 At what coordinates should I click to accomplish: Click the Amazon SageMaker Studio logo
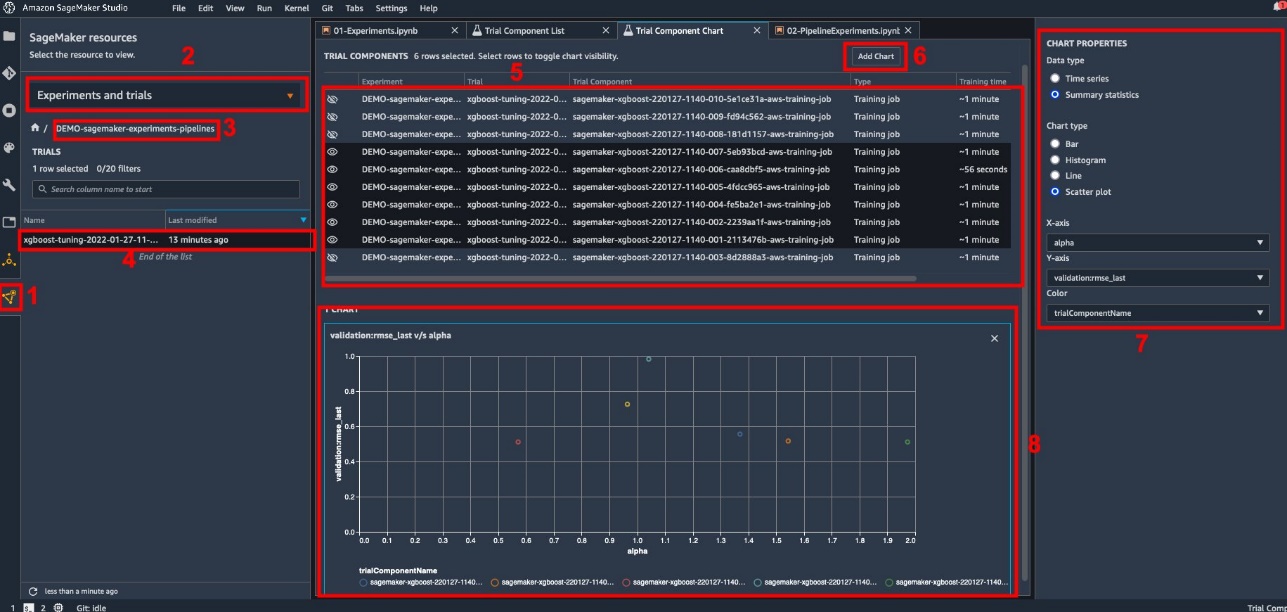[x=8, y=7]
